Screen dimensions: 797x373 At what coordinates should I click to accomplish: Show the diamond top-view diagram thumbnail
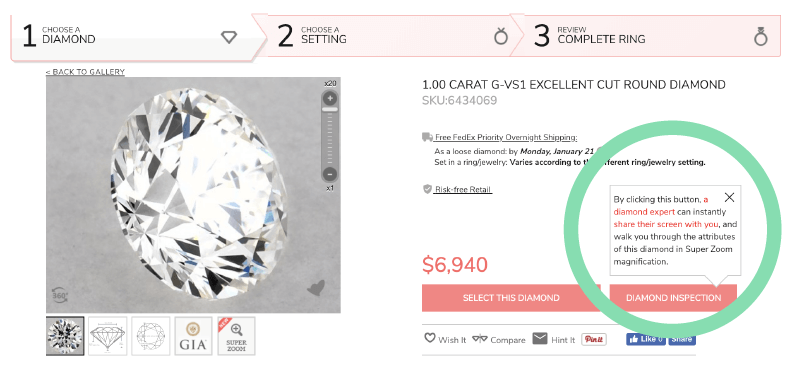150,335
